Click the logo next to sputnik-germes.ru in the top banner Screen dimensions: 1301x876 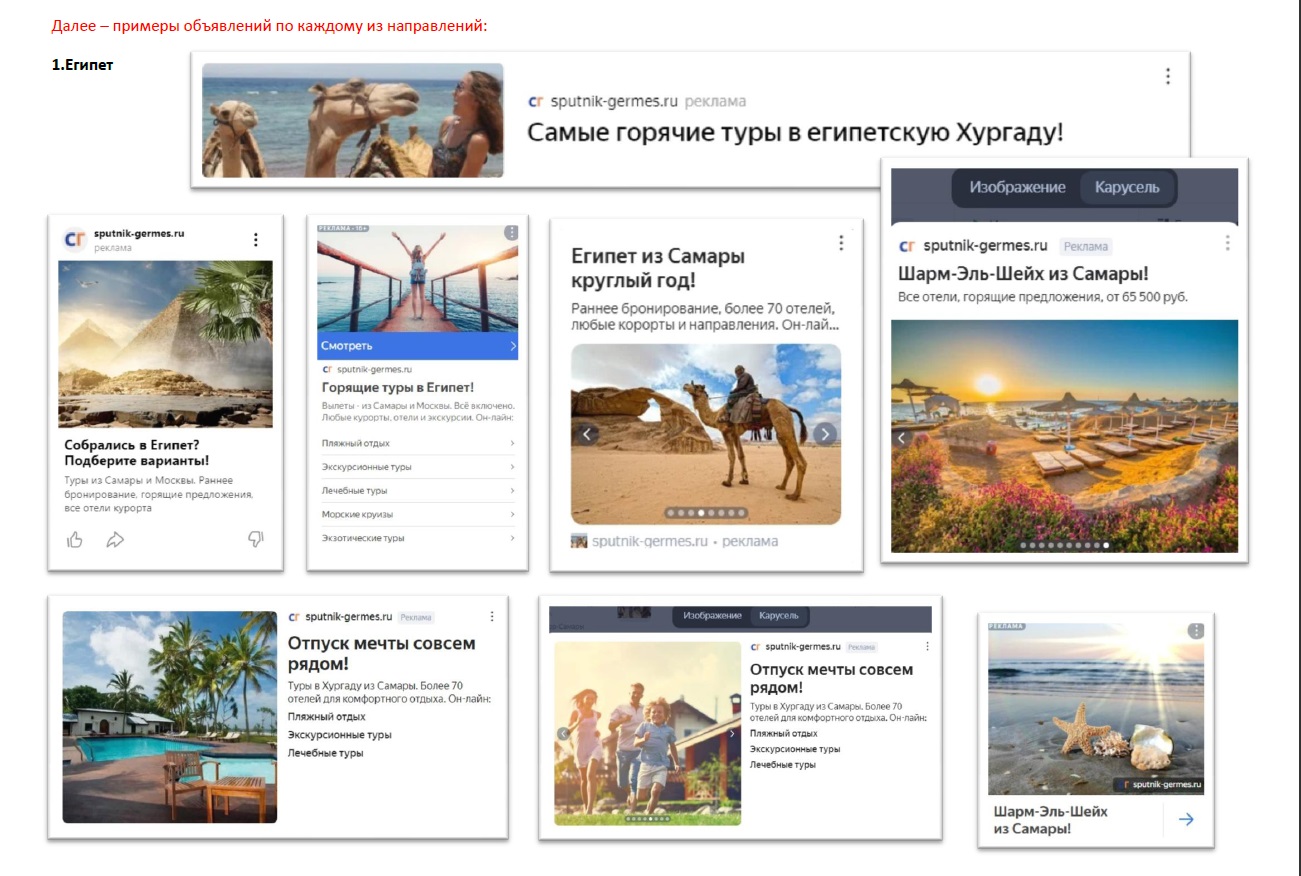[x=536, y=101]
